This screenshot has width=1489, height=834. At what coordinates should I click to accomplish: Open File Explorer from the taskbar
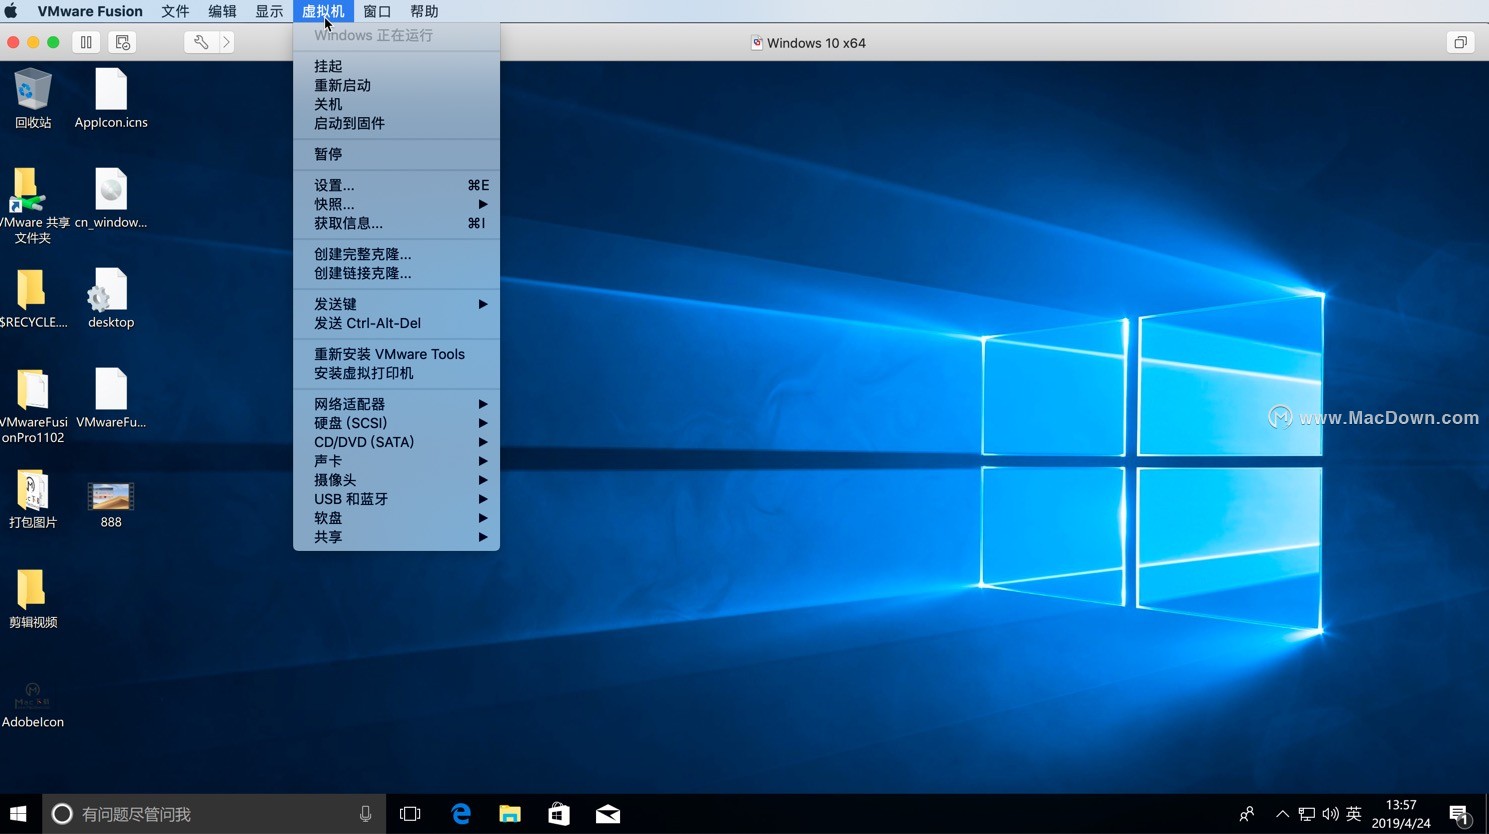(x=510, y=814)
